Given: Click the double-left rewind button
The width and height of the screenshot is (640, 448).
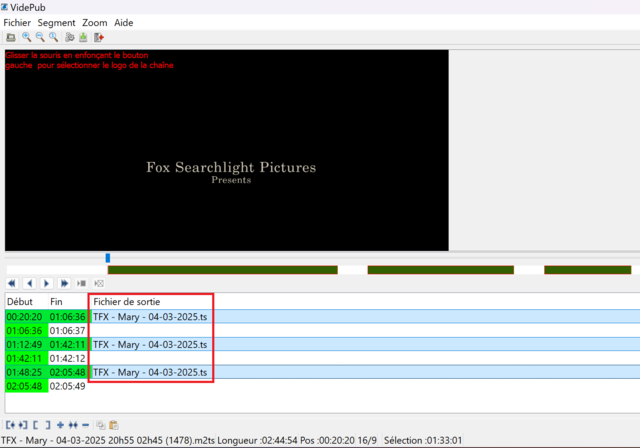Looking at the screenshot, I should click(12, 283).
